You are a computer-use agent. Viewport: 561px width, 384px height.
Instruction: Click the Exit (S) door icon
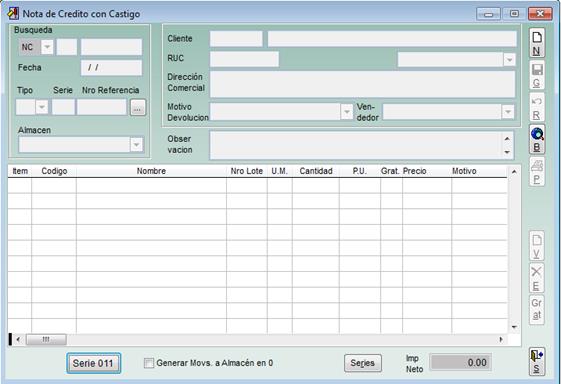[x=537, y=361]
